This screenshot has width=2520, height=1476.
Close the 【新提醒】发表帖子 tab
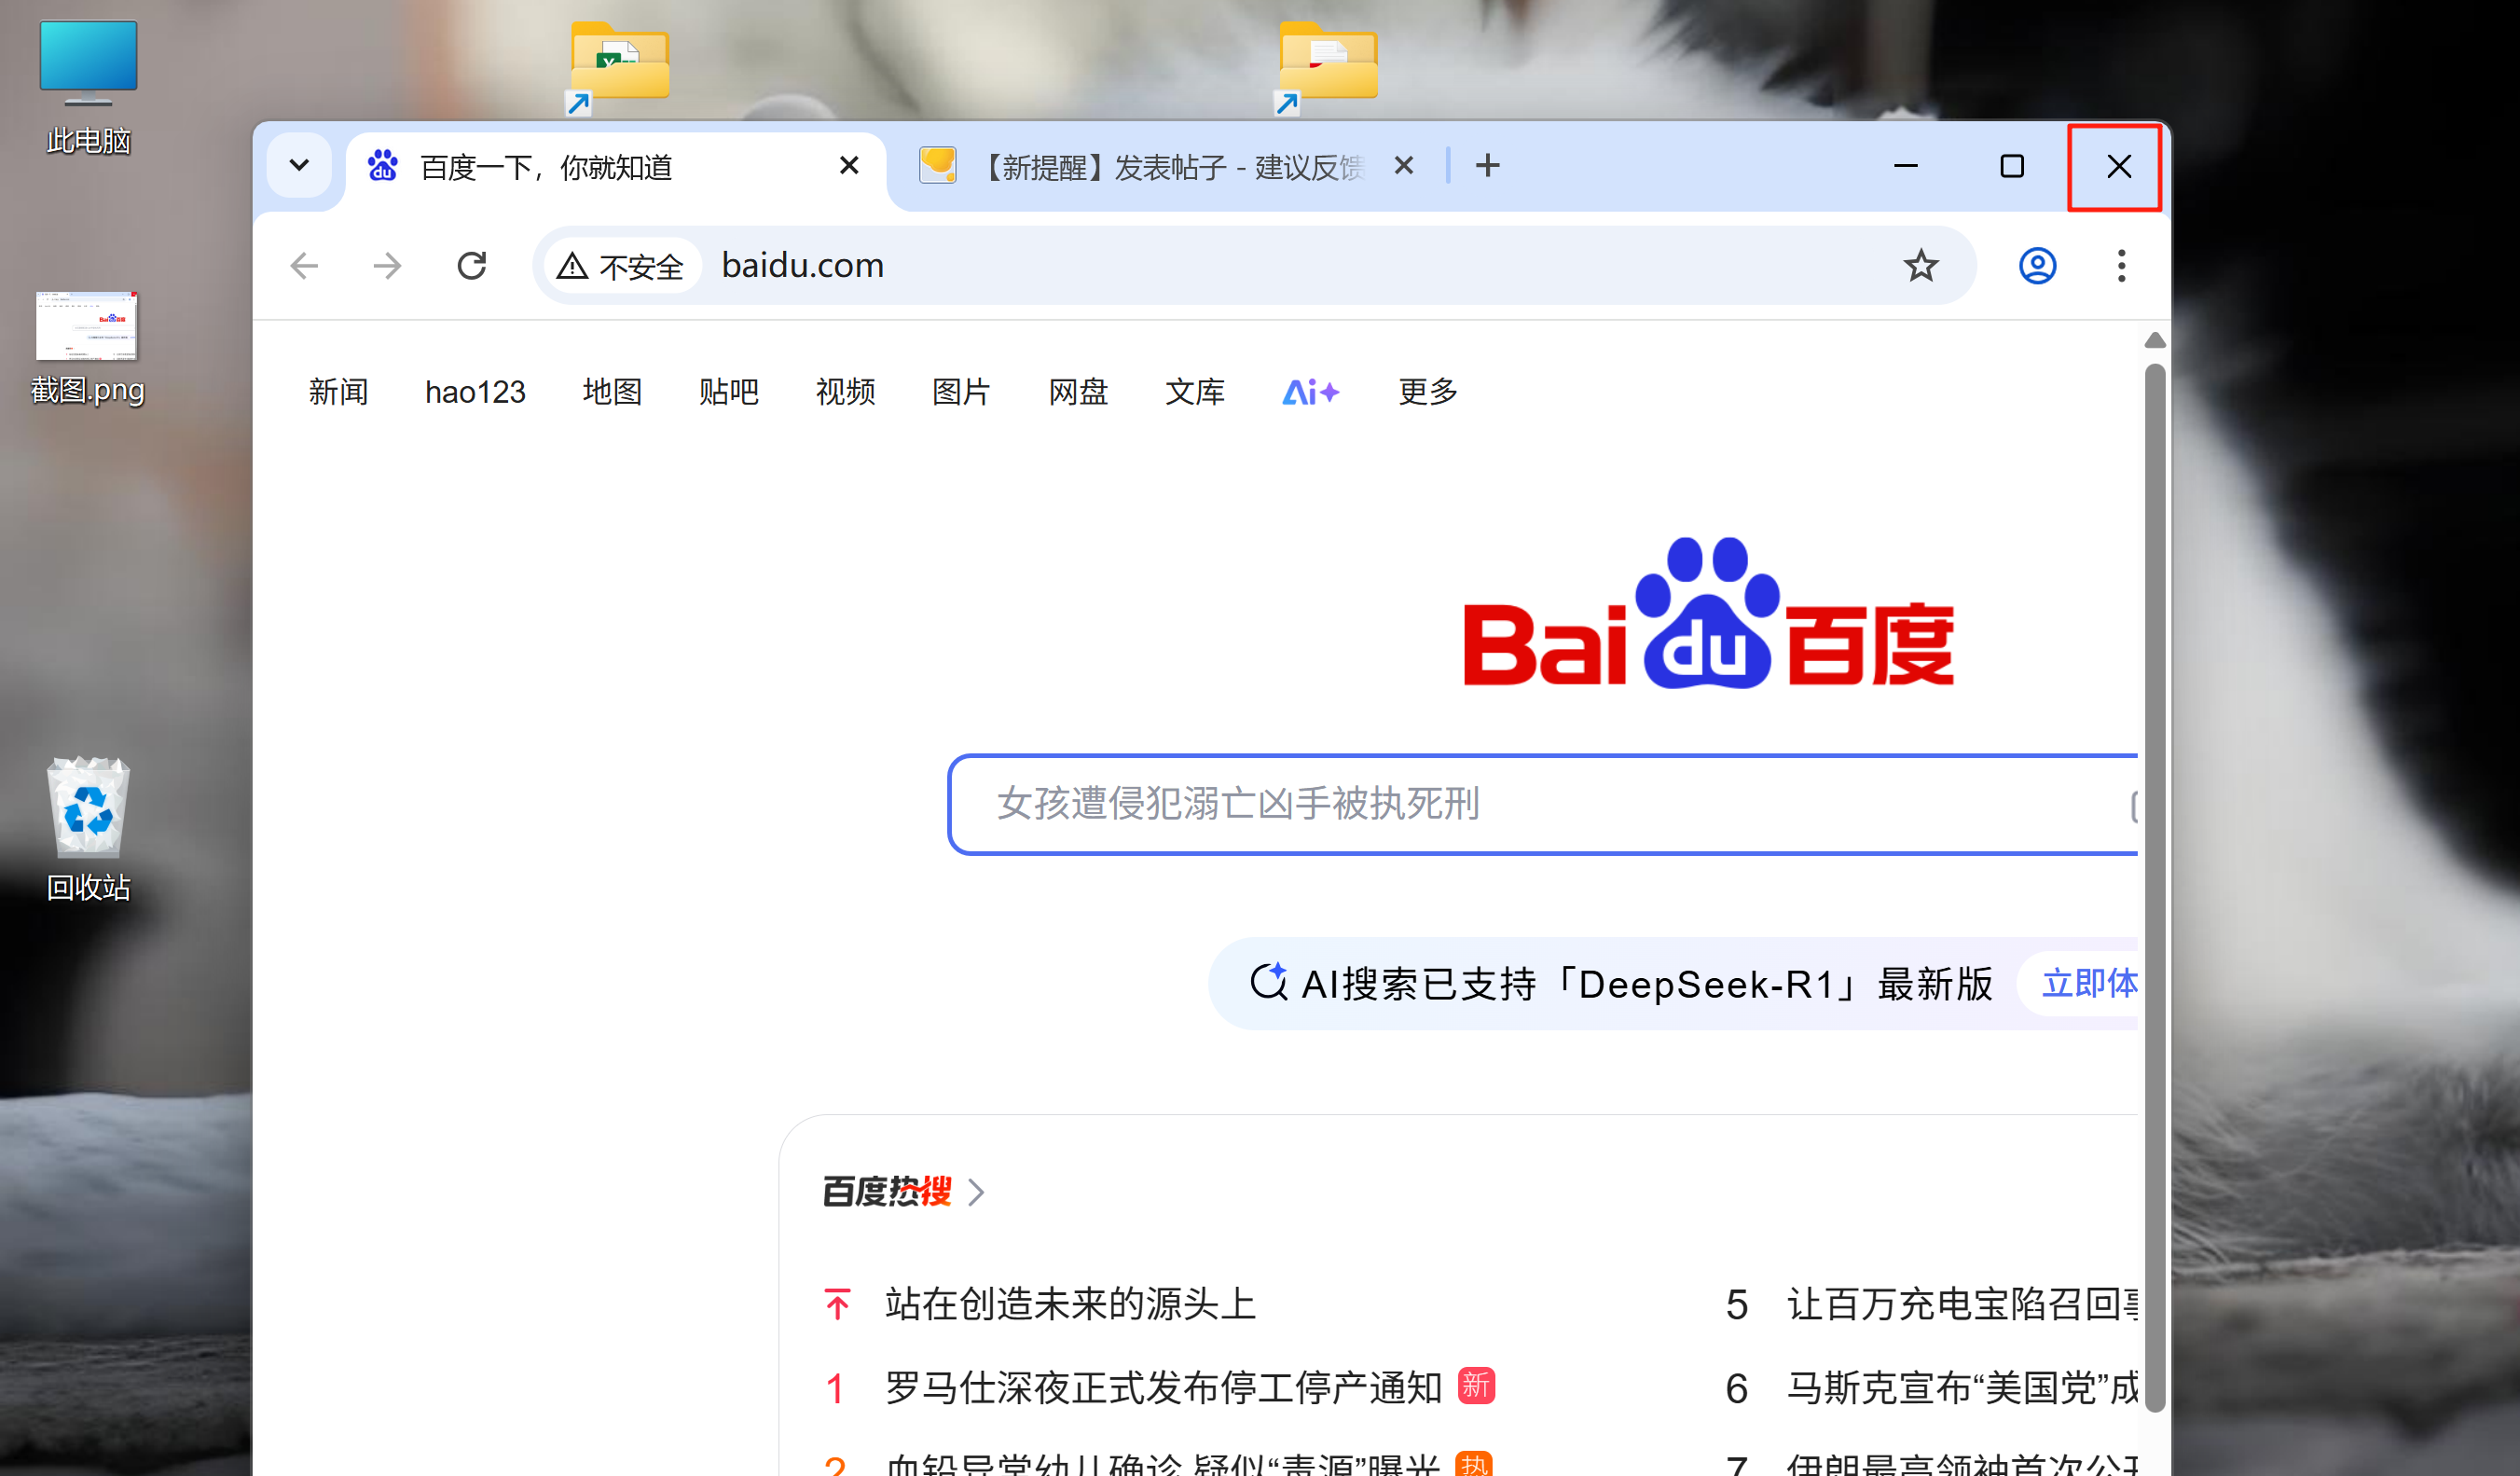pyautogui.click(x=1404, y=166)
